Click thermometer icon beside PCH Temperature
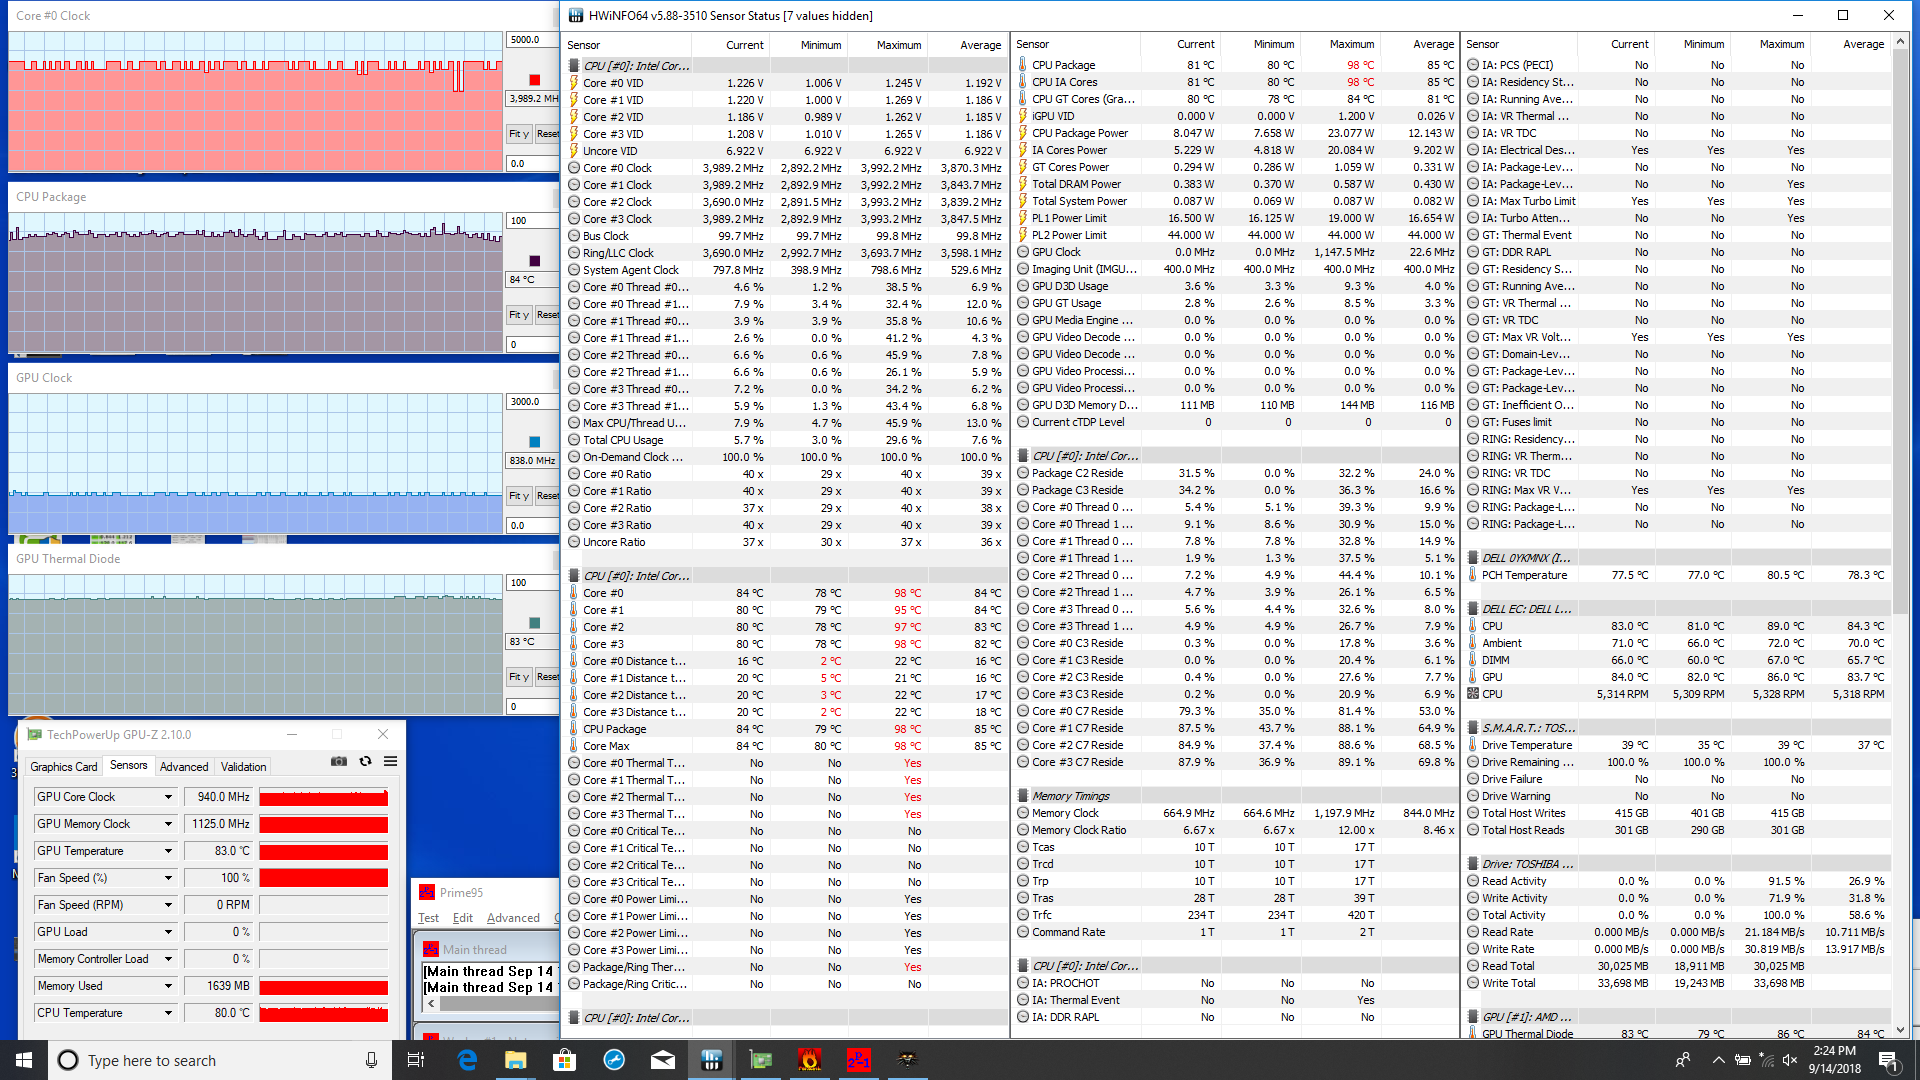1920x1080 pixels. tap(1473, 575)
